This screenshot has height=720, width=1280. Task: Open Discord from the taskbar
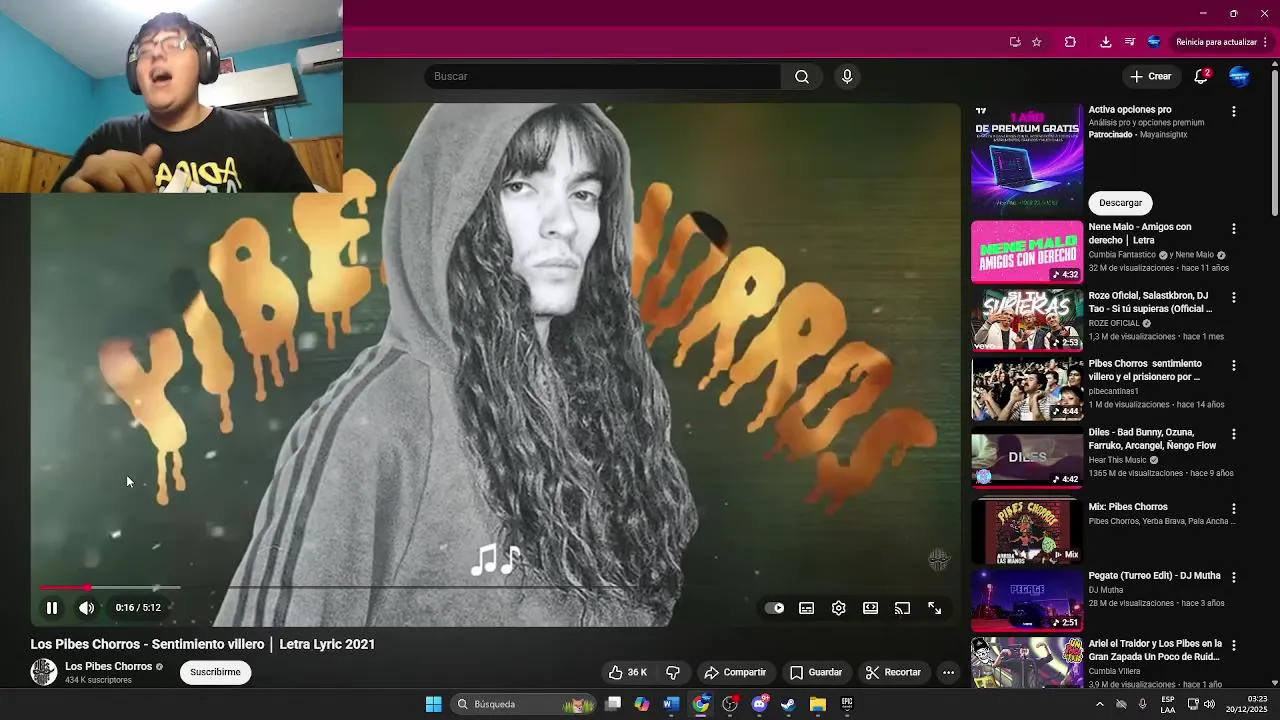759,704
